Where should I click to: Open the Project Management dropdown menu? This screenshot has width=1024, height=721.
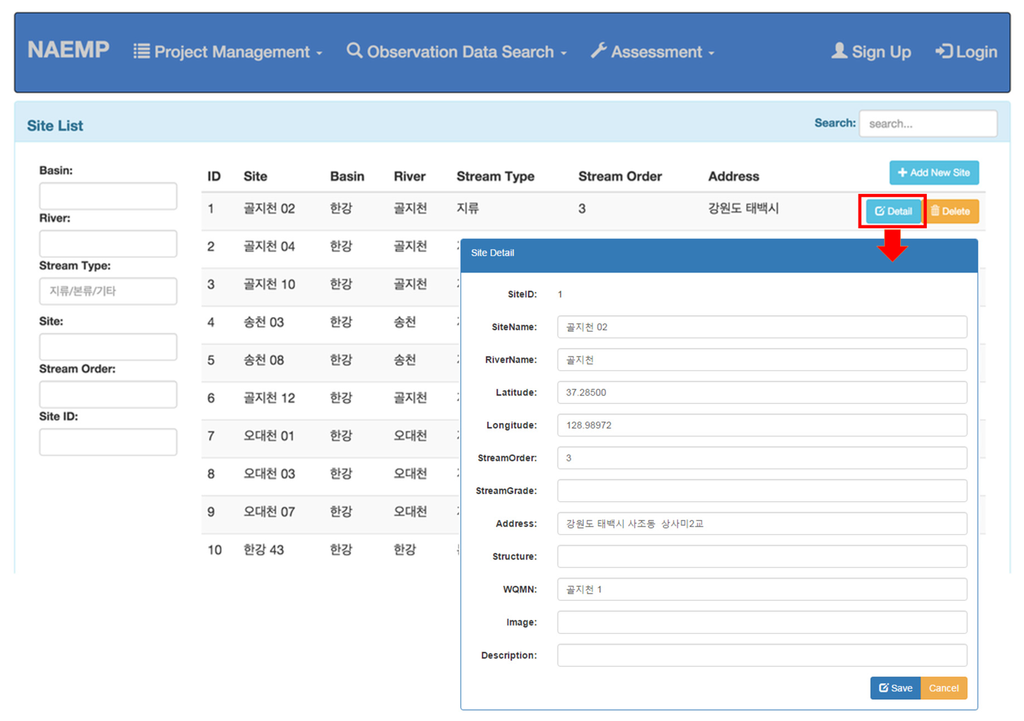[x=228, y=52]
